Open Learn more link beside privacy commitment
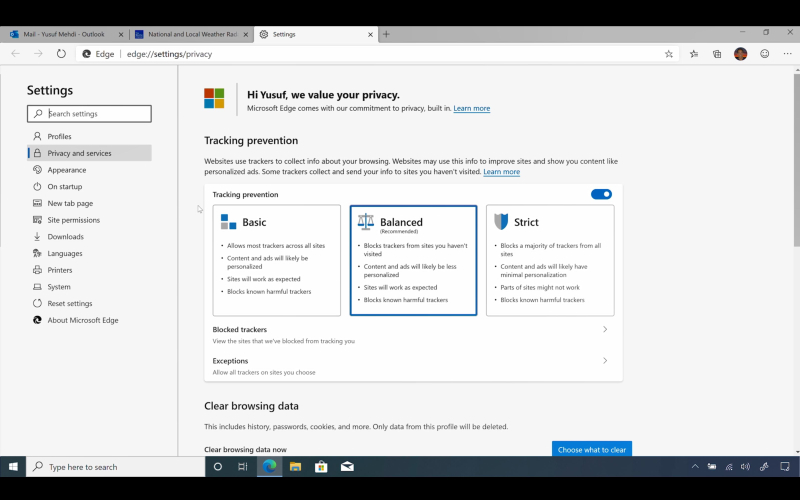This screenshot has width=800, height=500. tap(471, 108)
